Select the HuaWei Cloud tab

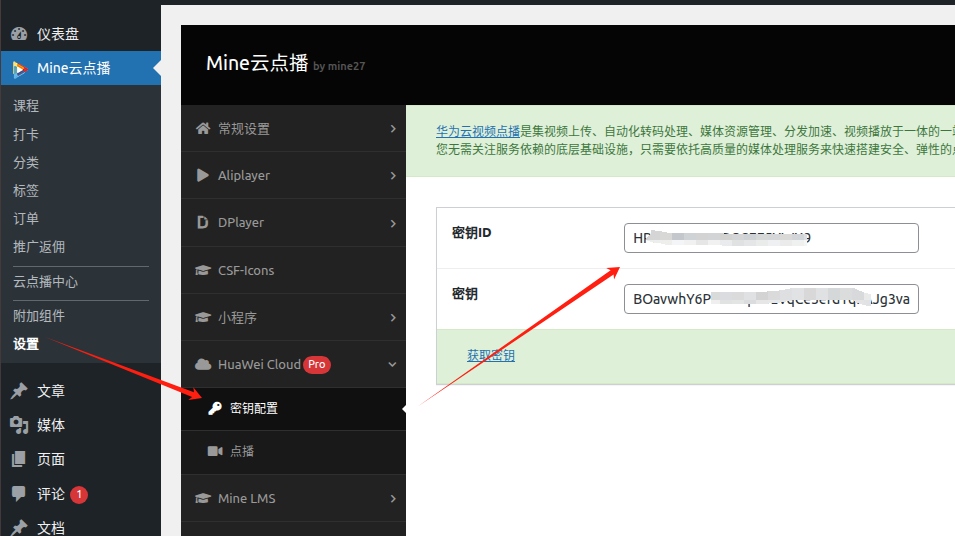[294, 364]
